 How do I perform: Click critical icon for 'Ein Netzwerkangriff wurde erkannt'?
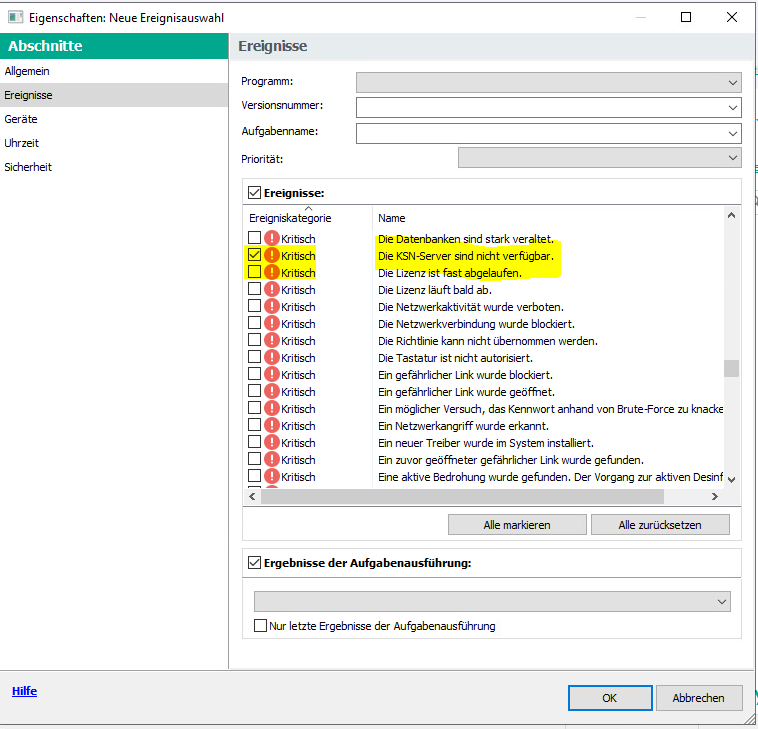272,425
